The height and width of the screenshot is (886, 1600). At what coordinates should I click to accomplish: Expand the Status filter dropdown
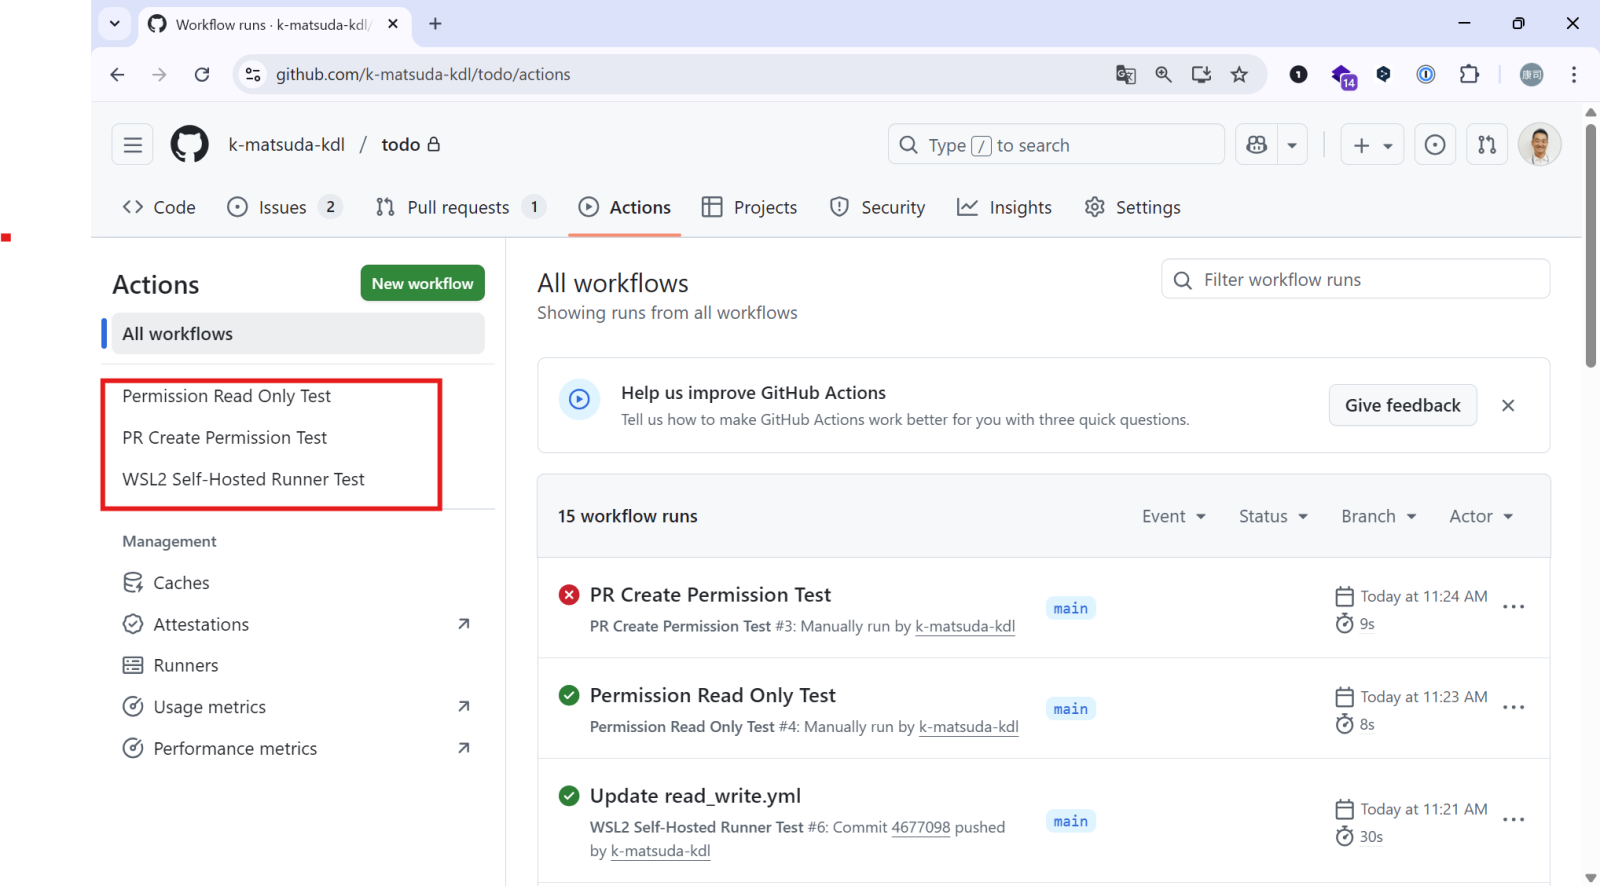click(x=1273, y=516)
